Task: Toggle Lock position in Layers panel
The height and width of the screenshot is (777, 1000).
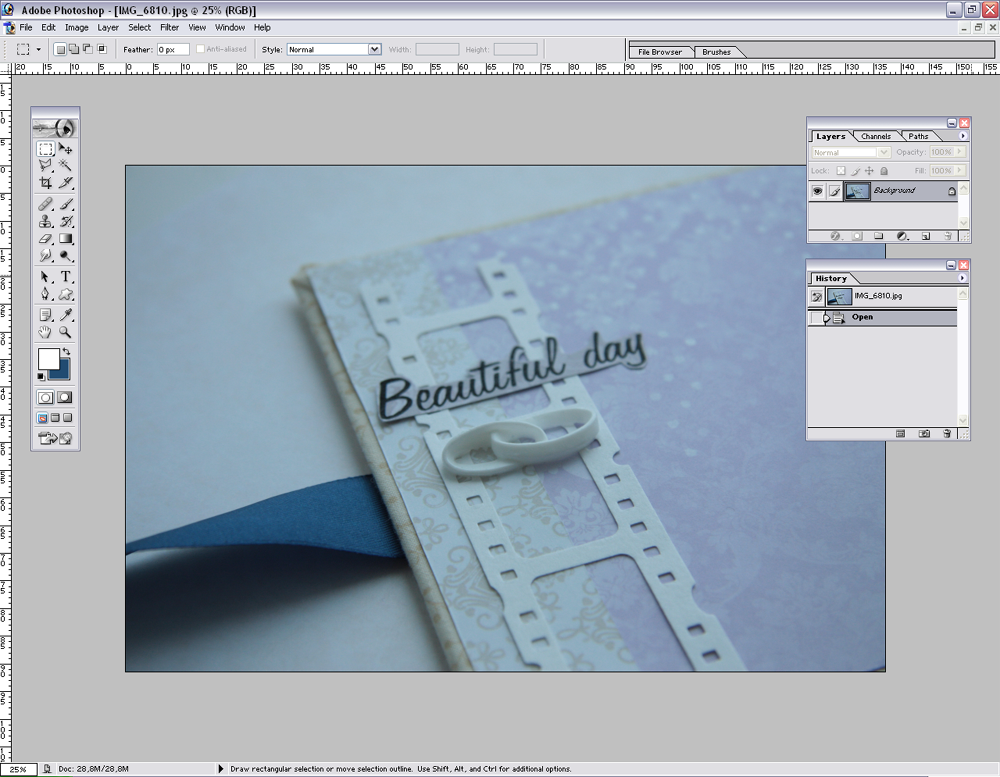Action: click(x=869, y=171)
